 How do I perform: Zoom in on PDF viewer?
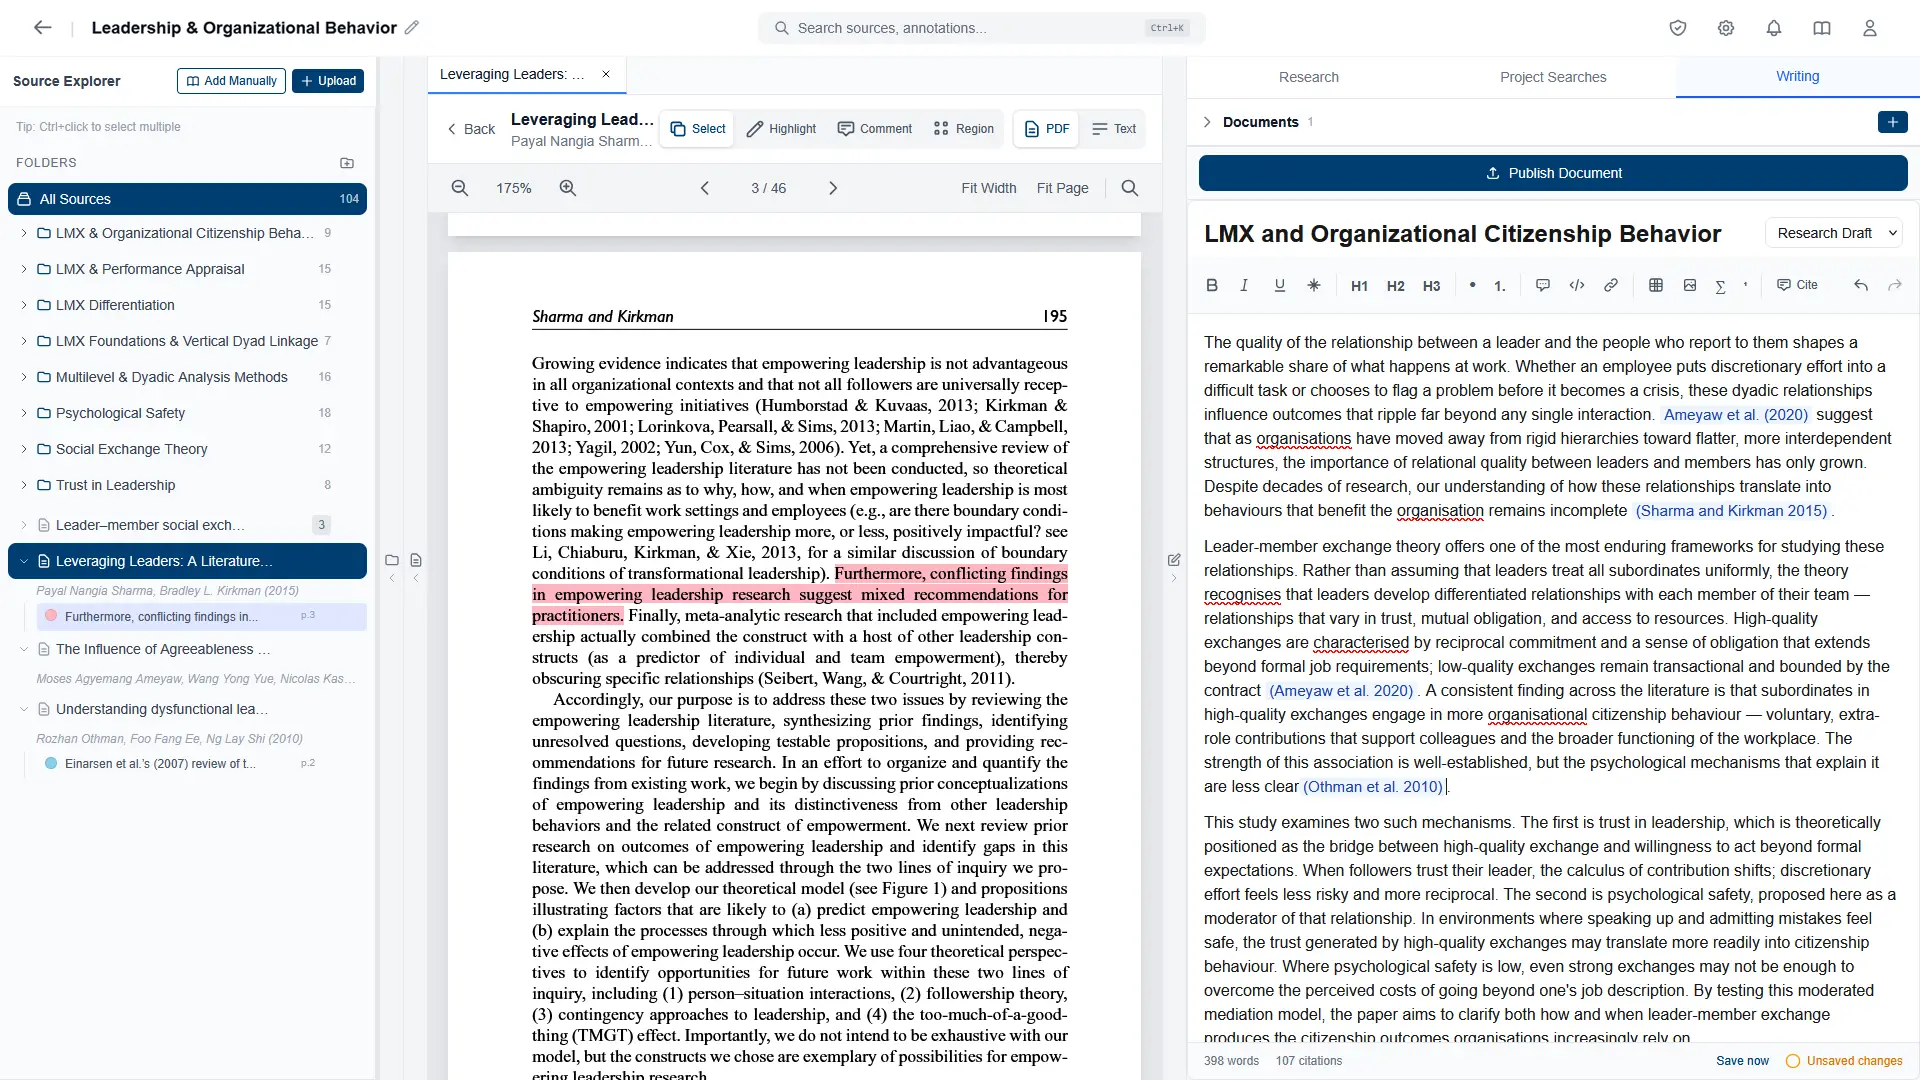click(x=568, y=188)
